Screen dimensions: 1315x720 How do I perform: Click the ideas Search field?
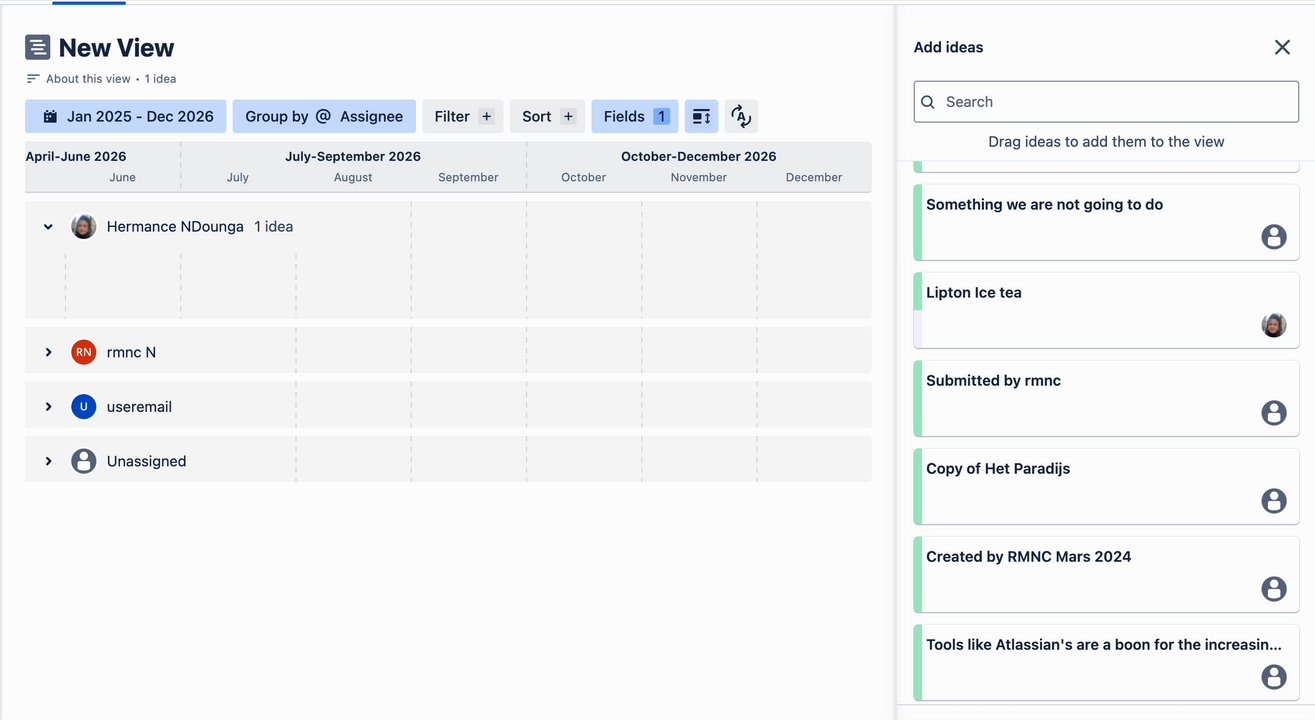tap(1106, 102)
